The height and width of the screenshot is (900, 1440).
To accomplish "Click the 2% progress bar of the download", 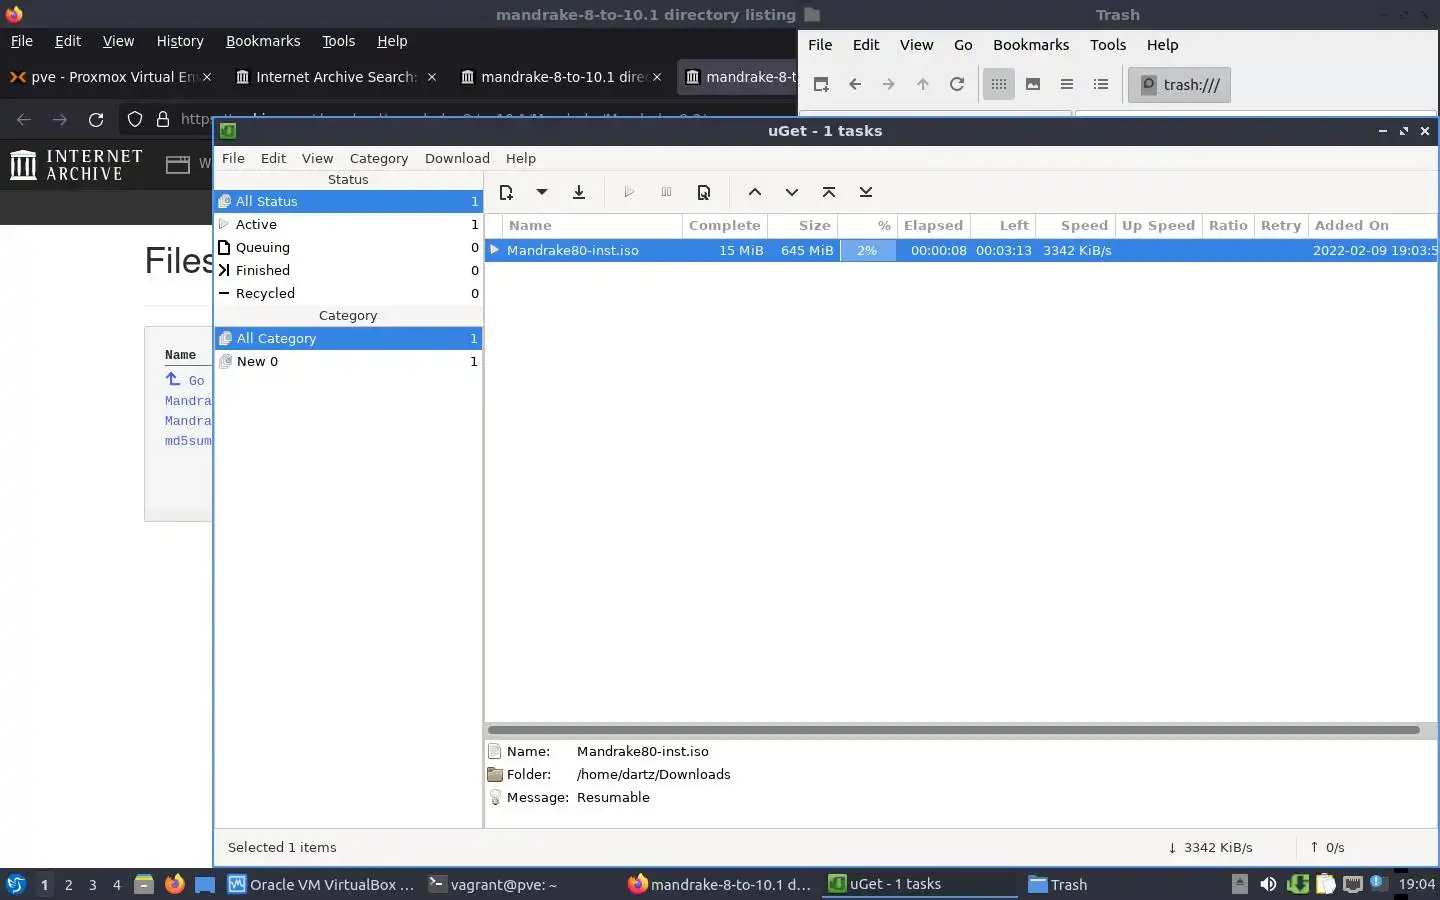I will (867, 250).
